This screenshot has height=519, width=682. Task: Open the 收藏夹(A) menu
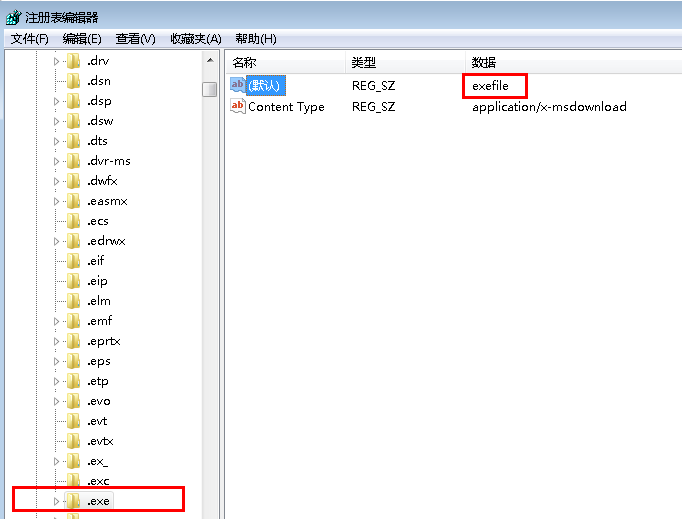[x=195, y=39]
